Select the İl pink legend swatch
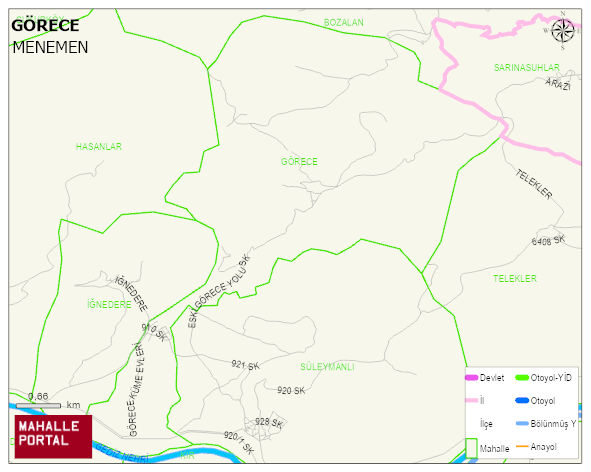This screenshot has width=591, height=472. 472,400
